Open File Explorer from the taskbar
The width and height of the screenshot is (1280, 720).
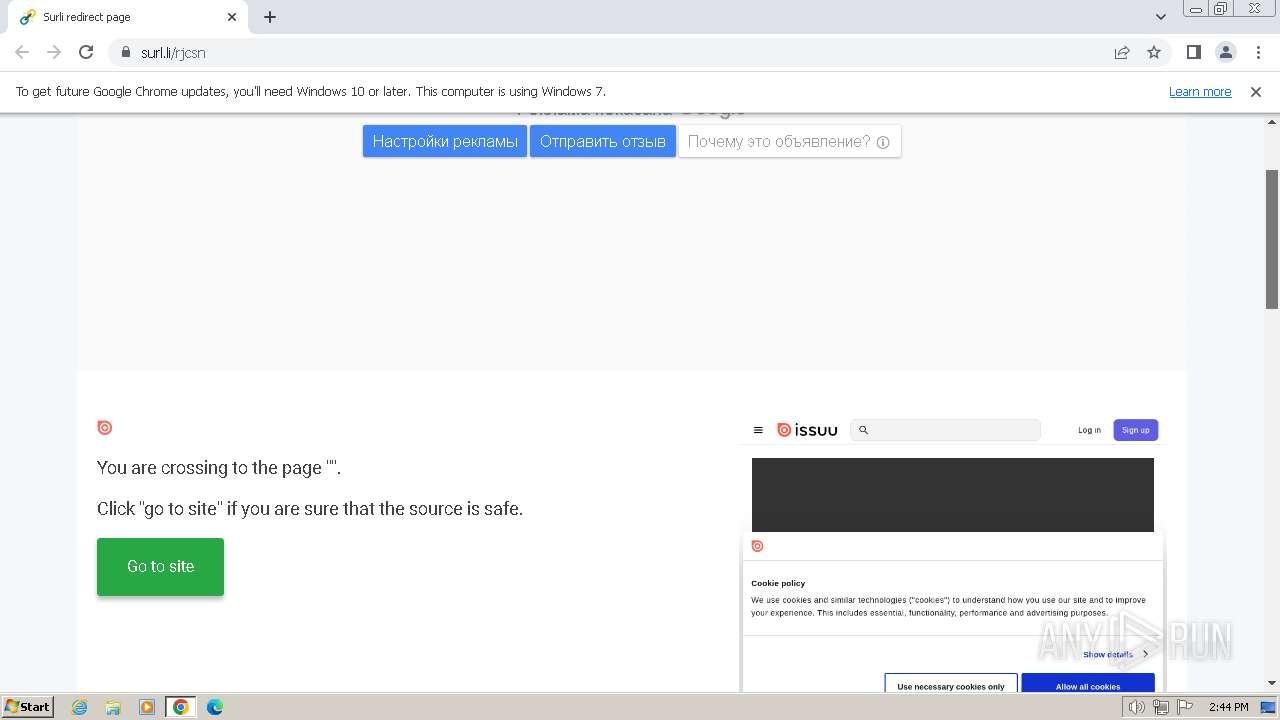click(113, 707)
